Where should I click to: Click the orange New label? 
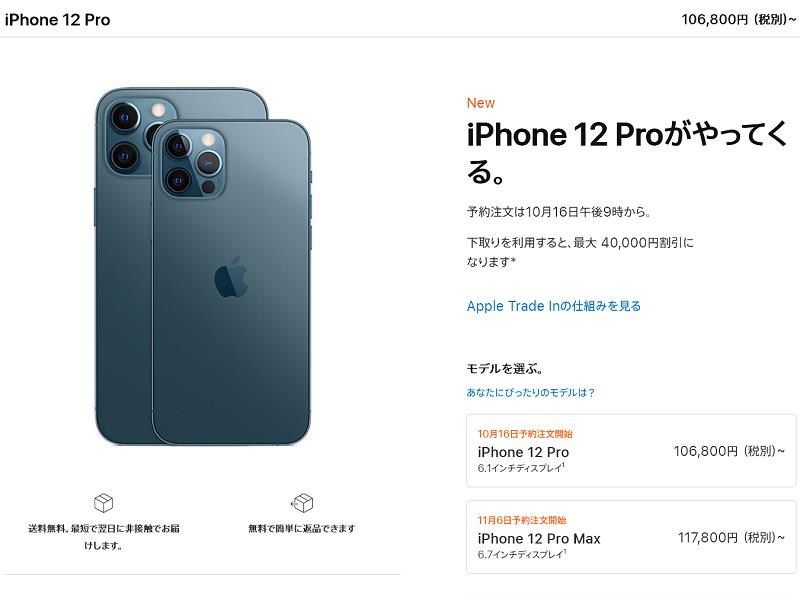[x=481, y=103]
